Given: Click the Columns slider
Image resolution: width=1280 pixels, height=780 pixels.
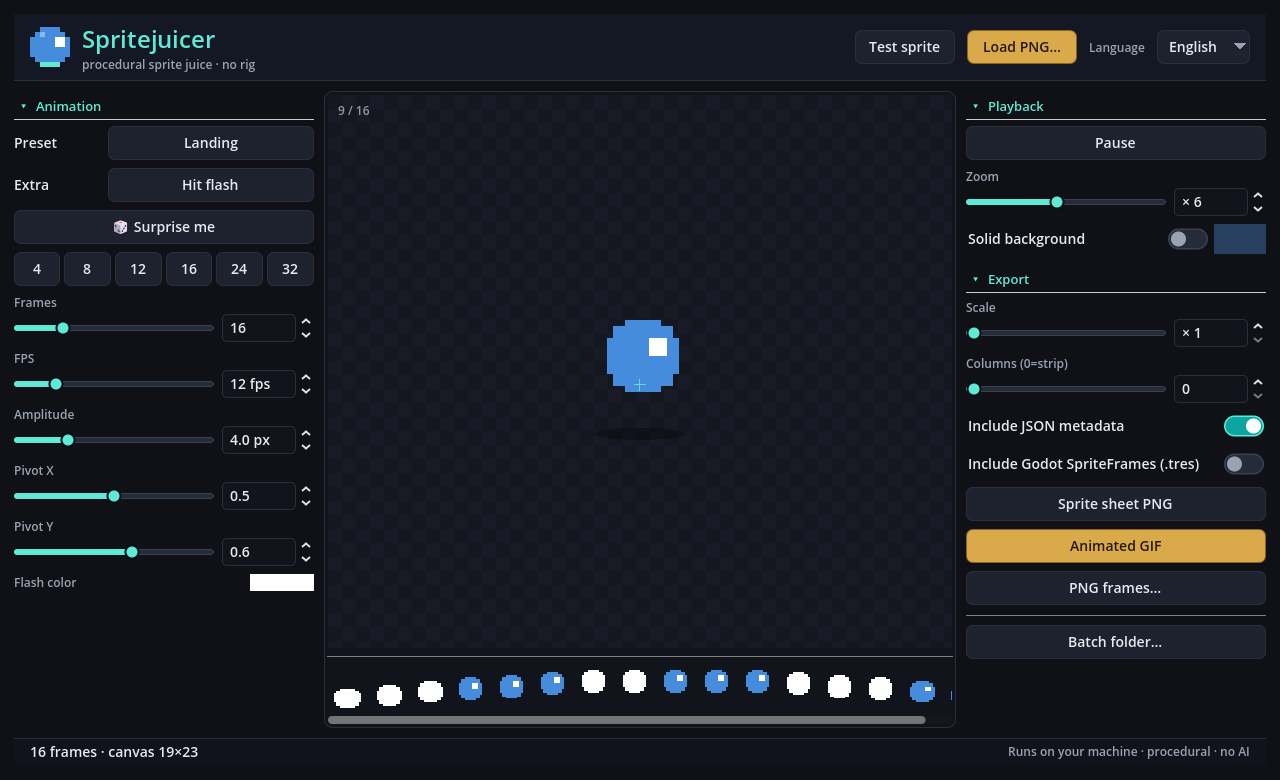Looking at the screenshot, I should pos(1066,389).
